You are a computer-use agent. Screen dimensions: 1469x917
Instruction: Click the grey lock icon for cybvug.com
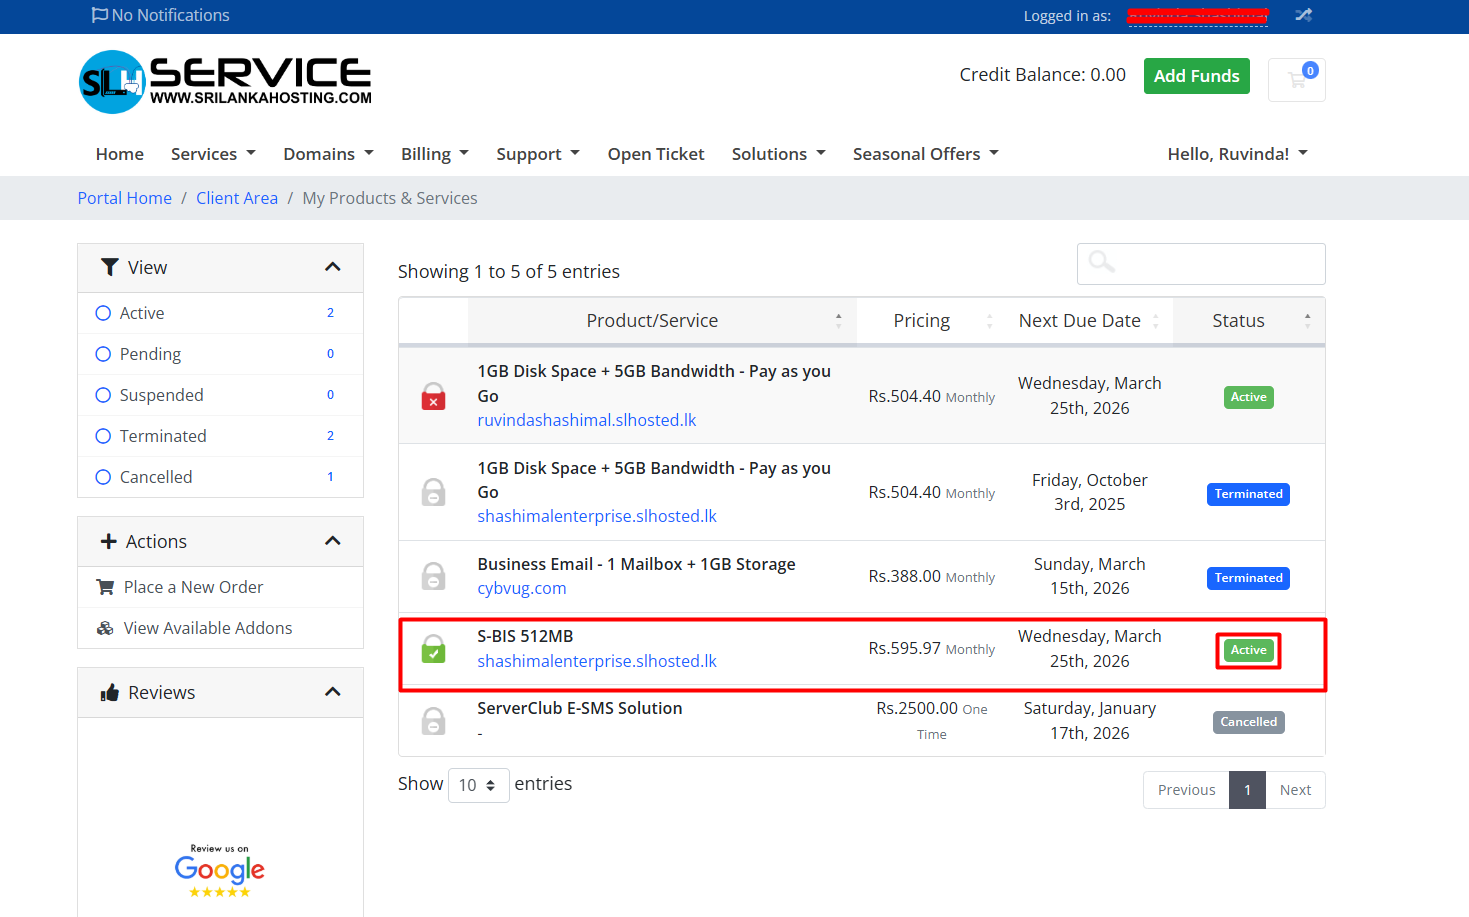coord(433,577)
